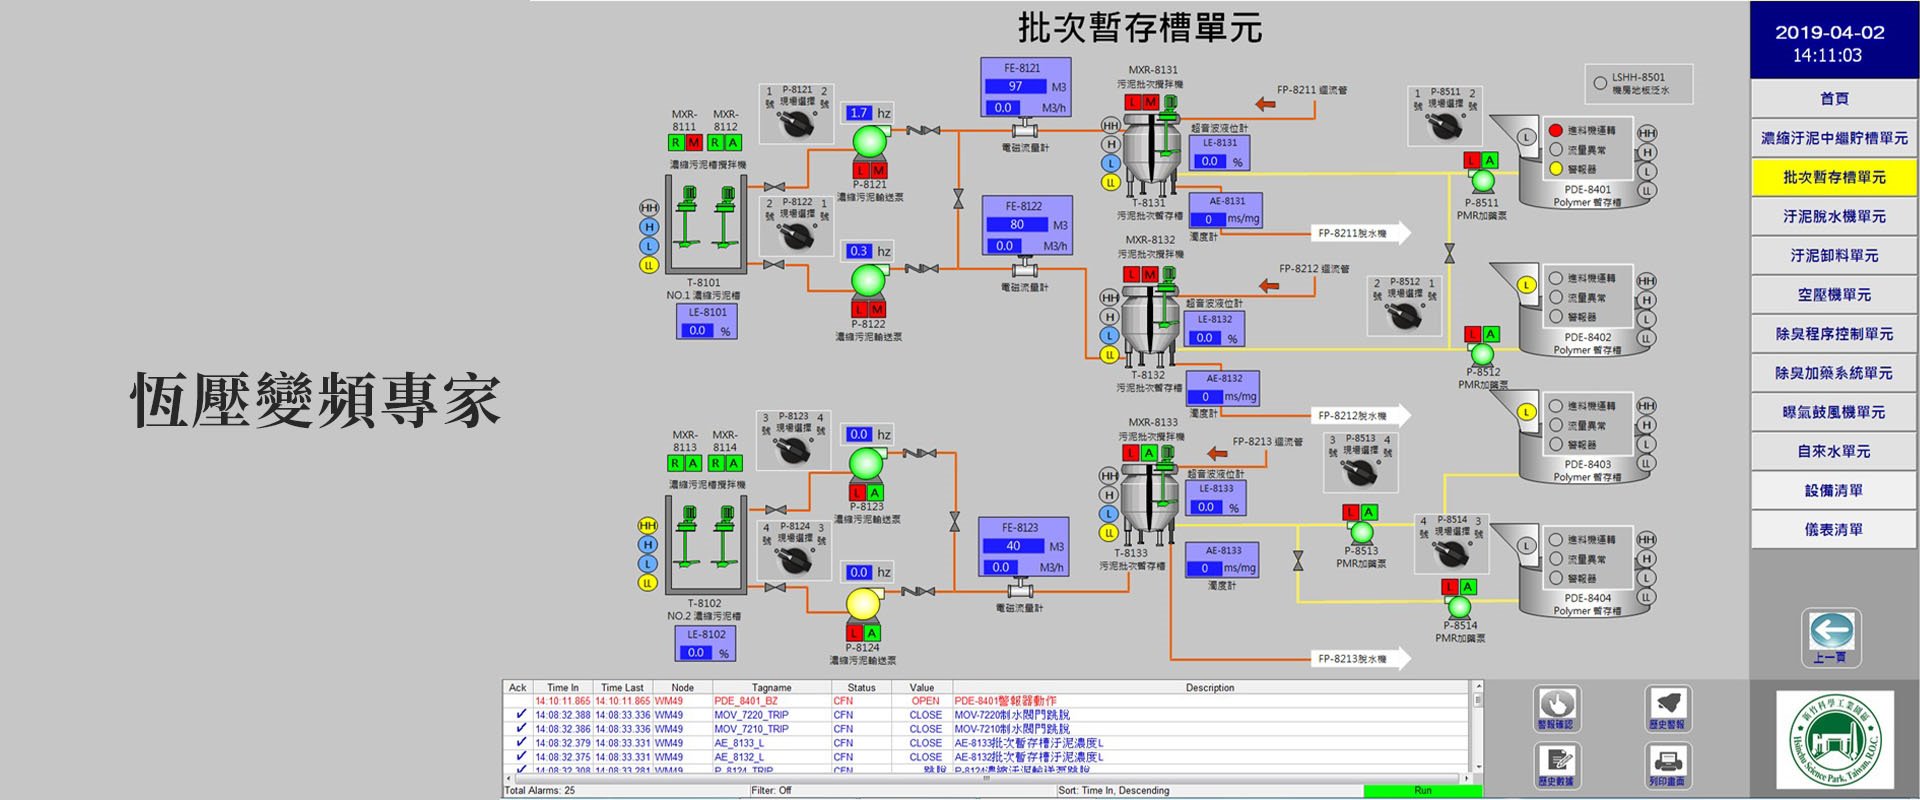The height and width of the screenshot is (800, 1920).
Task: Open the 歷史數據 historical data icon
Action: [x=1556, y=765]
